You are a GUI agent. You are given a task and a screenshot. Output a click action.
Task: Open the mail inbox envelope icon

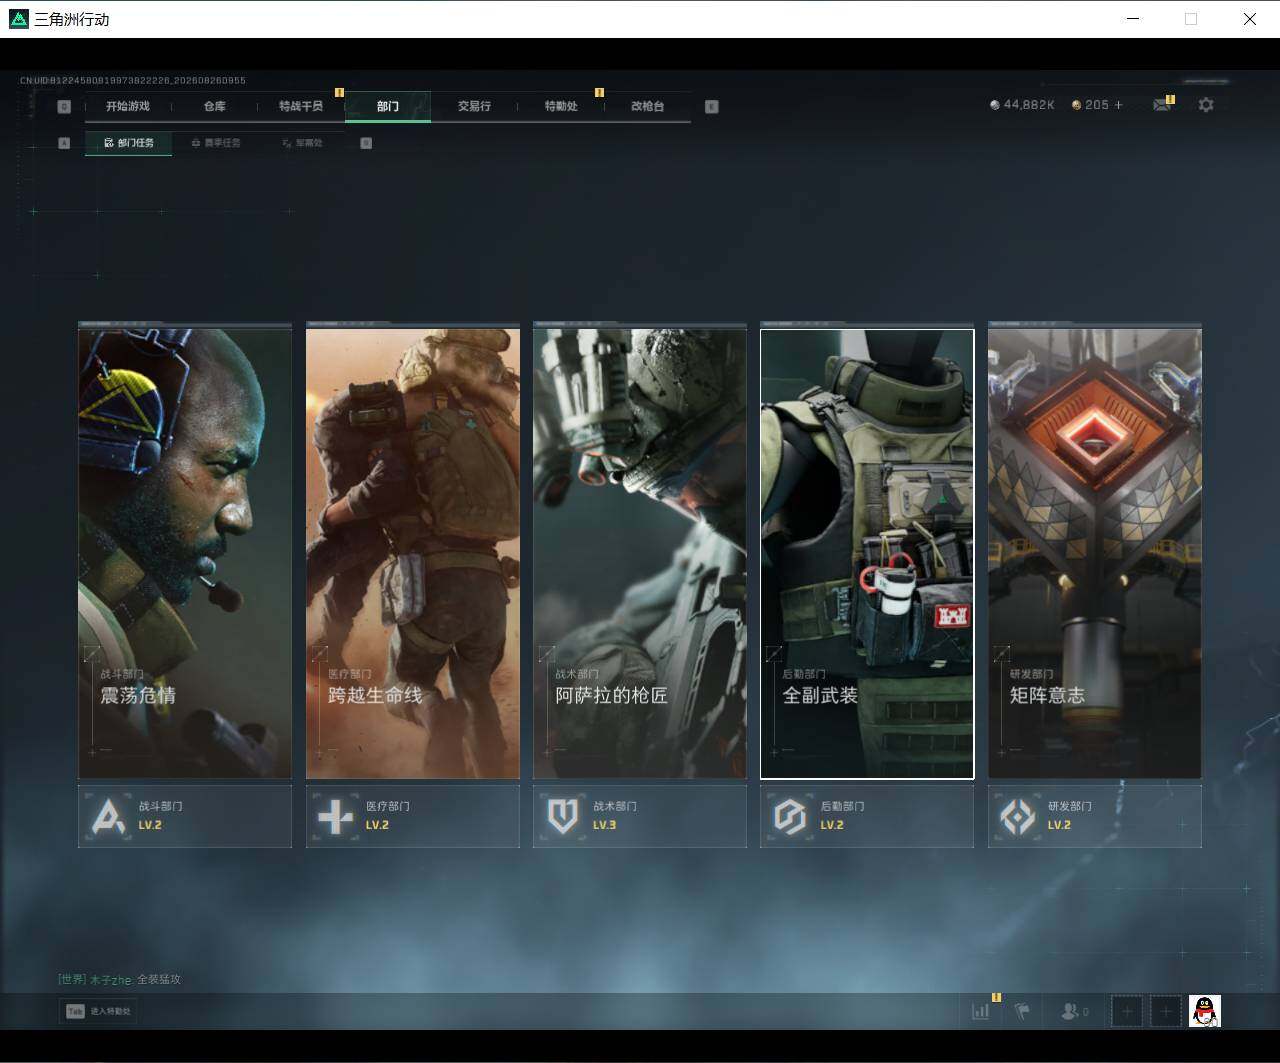(x=1161, y=104)
